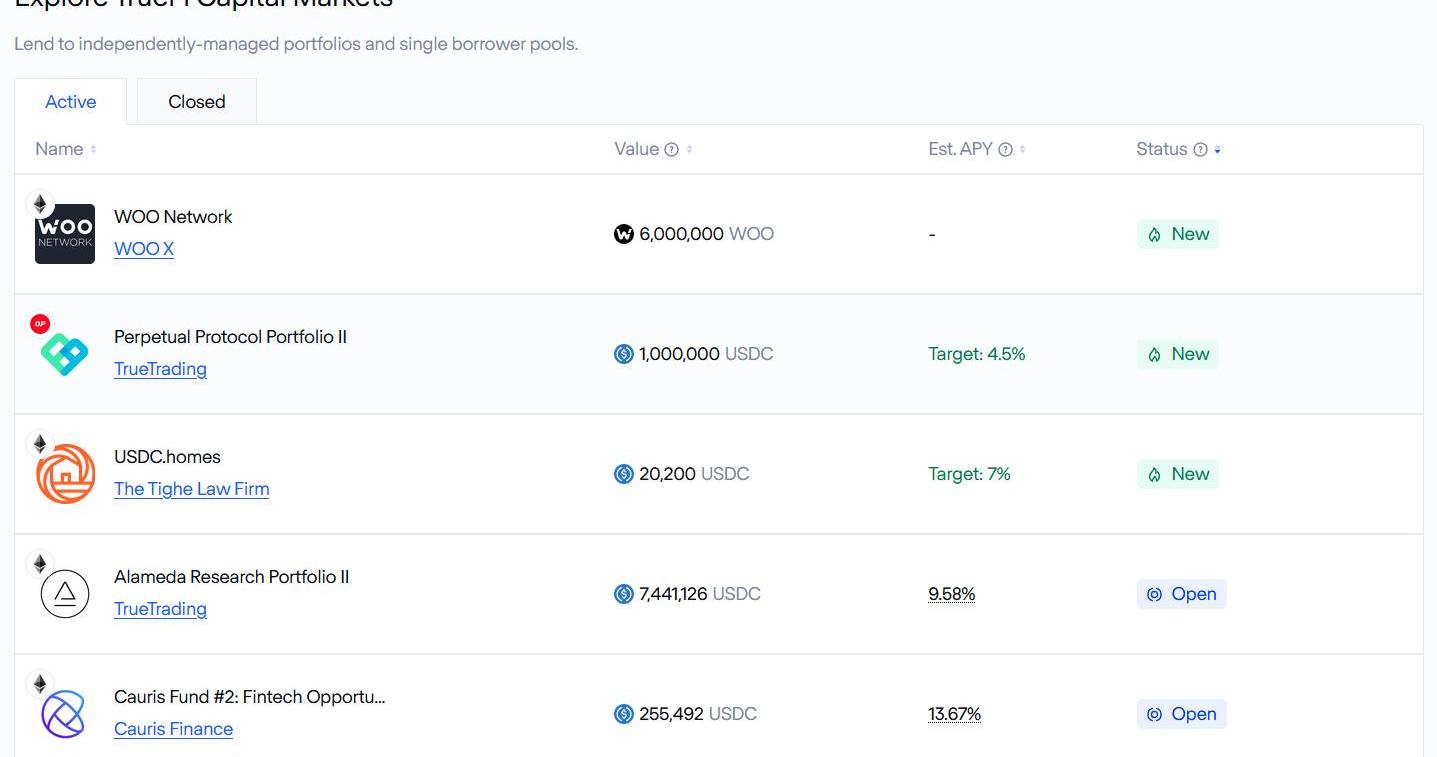Click the WOO Network logo icon
This screenshot has height=757, width=1437.
pos(65,234)
